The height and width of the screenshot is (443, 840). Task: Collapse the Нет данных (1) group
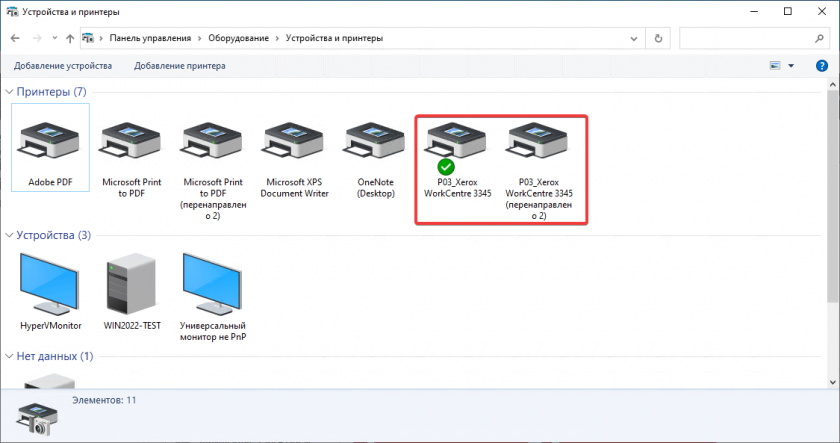point(9,357)
